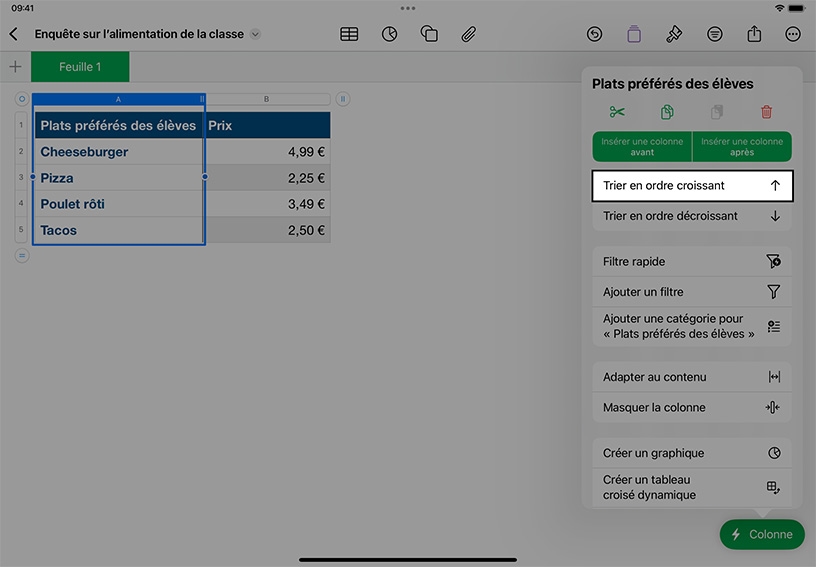Select column A header
816x567 pixels.
(119, 99)
